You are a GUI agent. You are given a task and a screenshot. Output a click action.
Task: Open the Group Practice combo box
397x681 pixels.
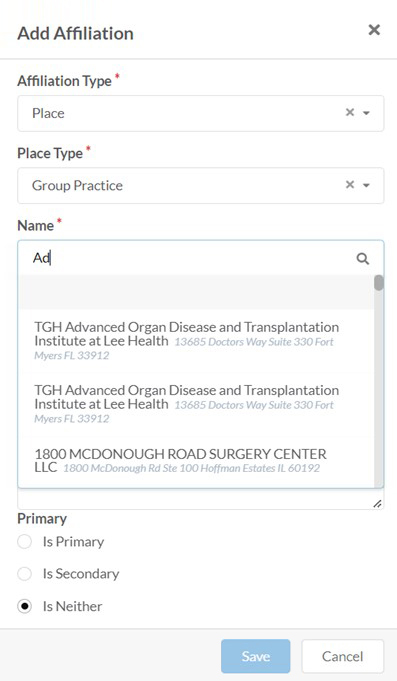point(201,185)
